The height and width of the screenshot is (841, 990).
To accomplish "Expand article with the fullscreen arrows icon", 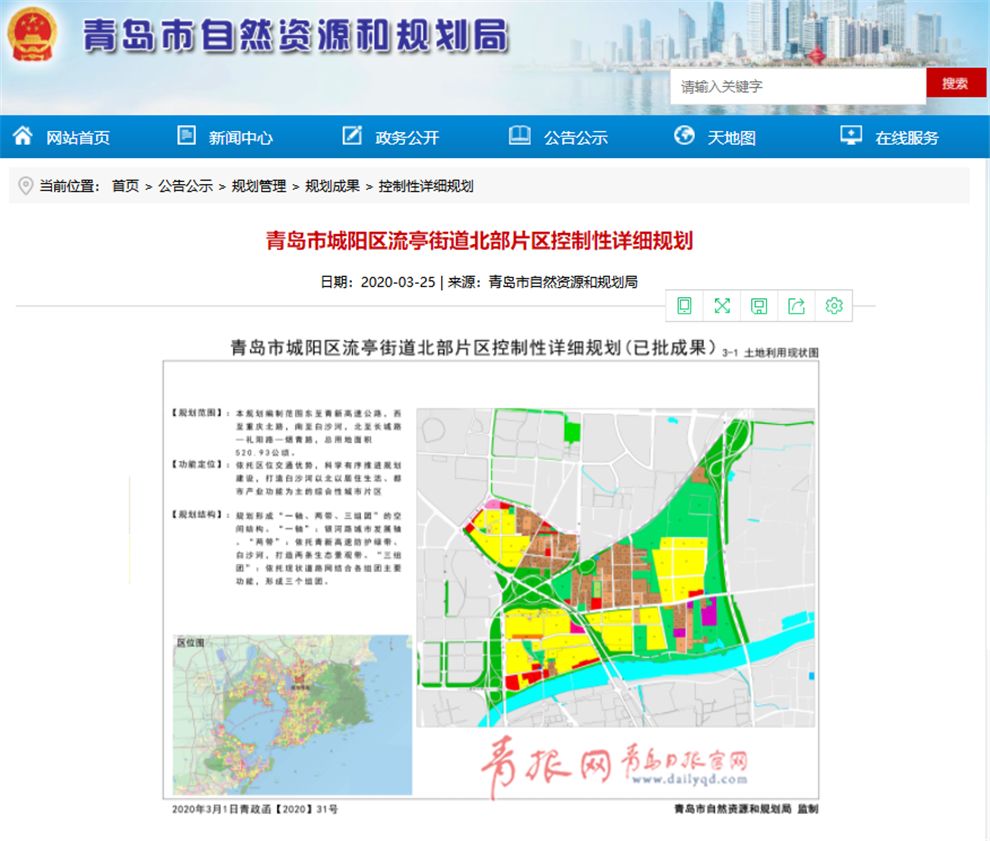I will click(x=722, y=306).
